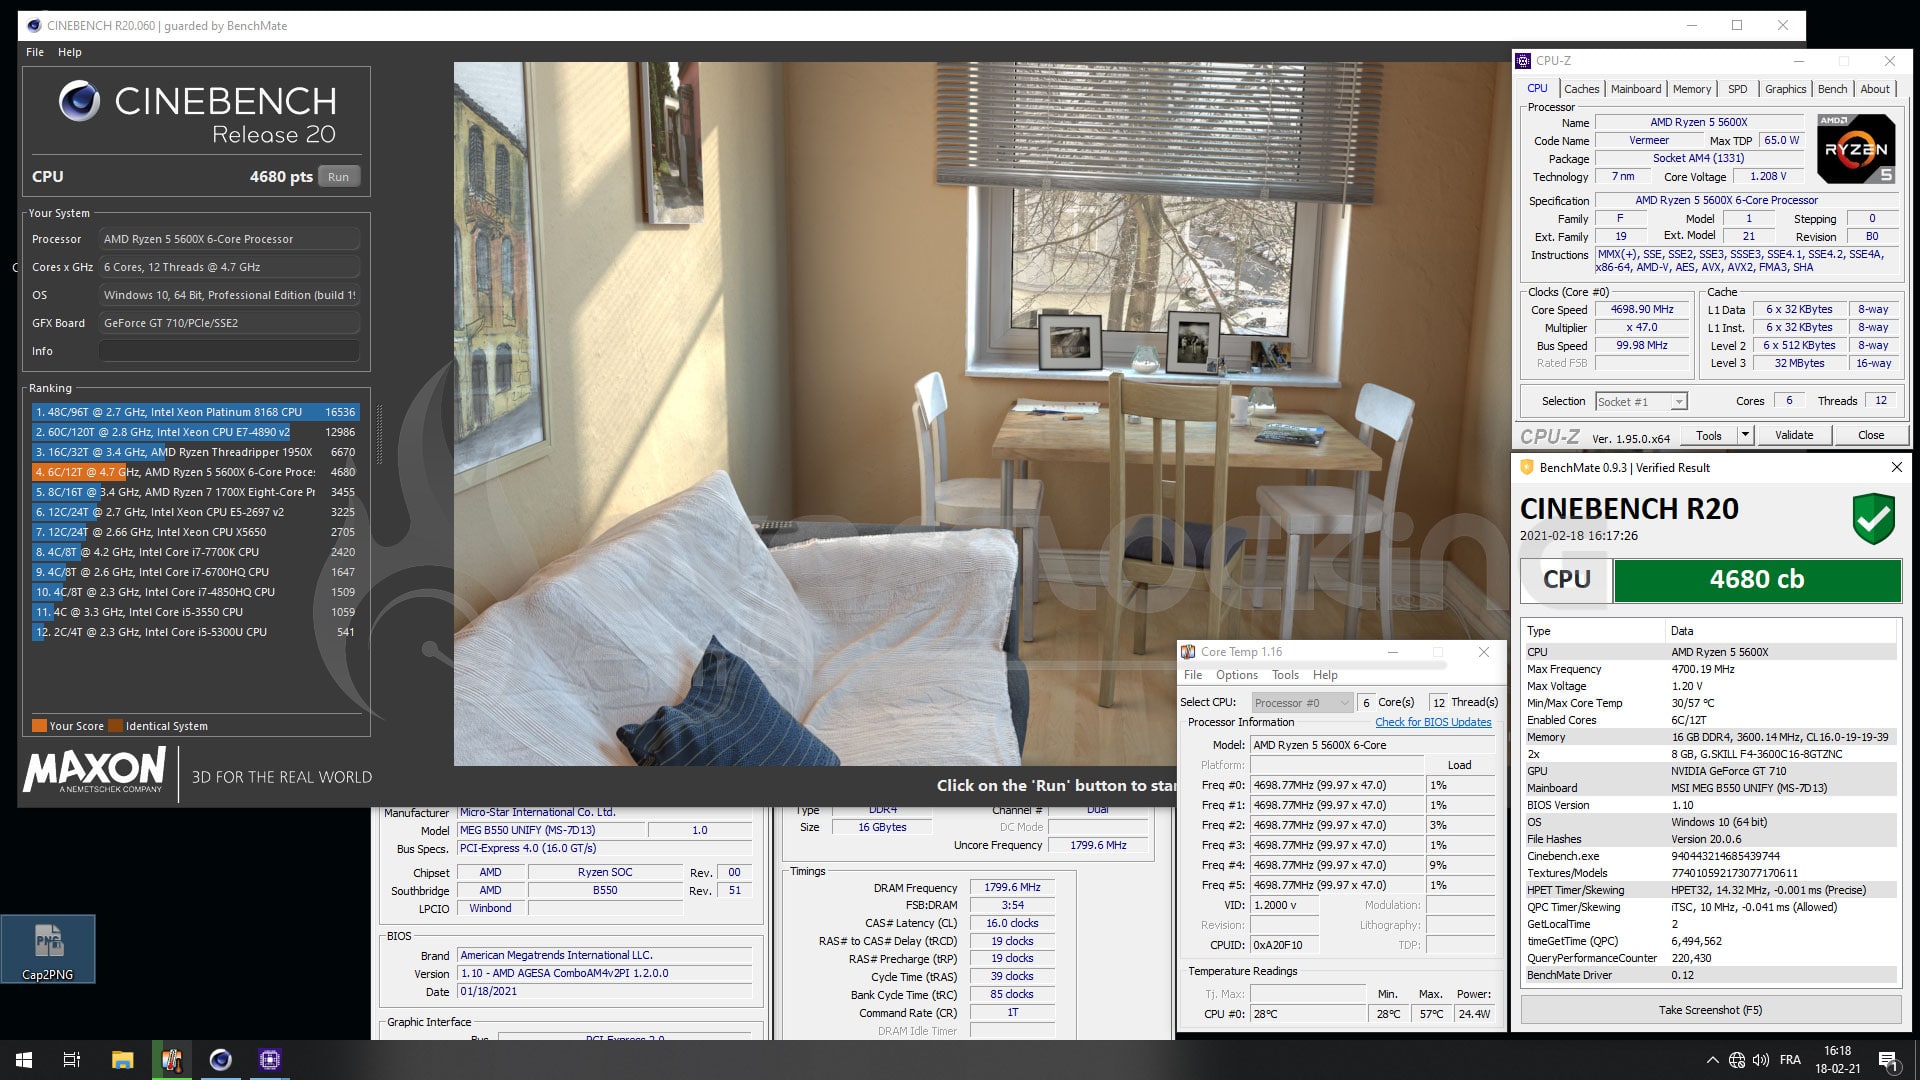1920x1080 pixels.
Task: Open the notification center icon
Action: click(1888, 1060)
